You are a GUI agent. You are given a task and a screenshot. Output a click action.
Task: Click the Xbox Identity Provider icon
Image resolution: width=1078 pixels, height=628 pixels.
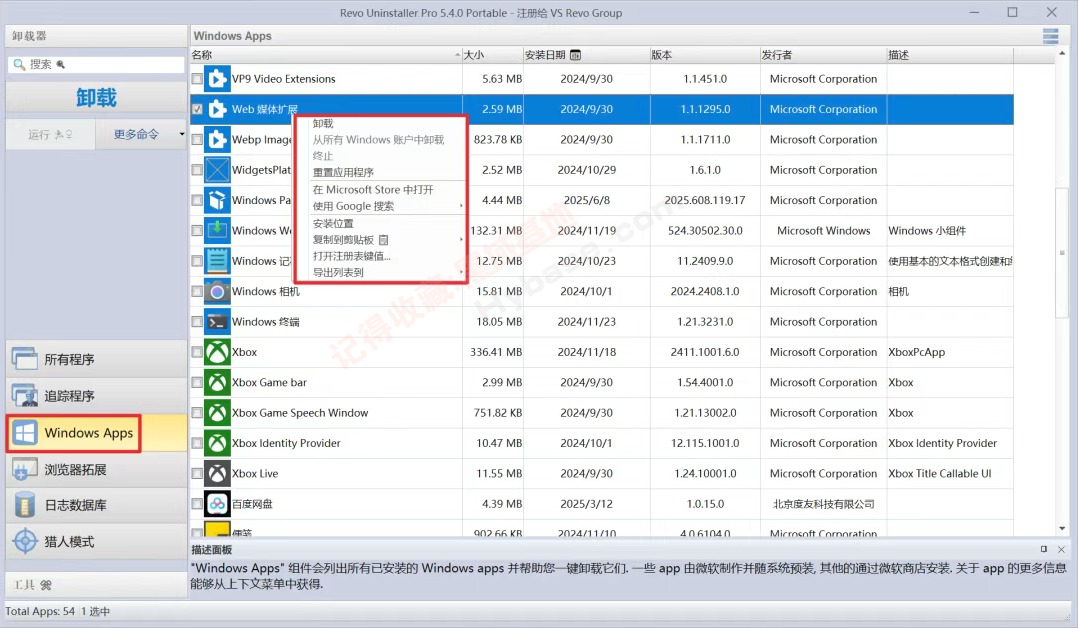(217, 443)
